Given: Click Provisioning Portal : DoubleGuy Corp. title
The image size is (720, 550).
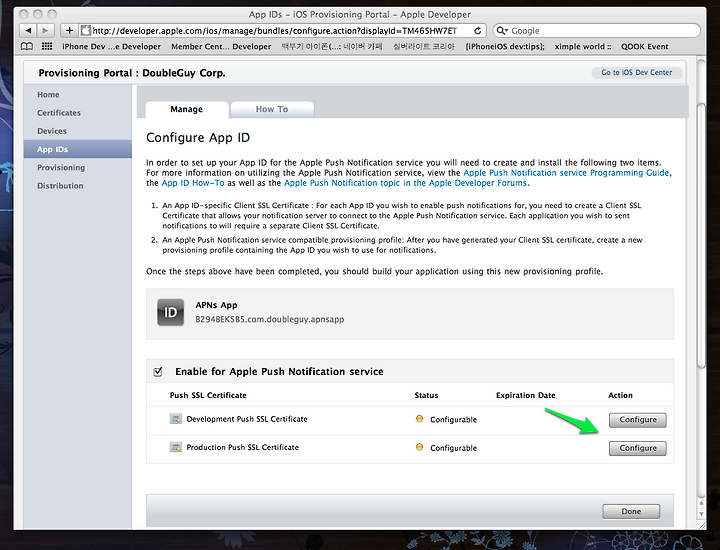Looking at the screenshot, I should [132, 73].
